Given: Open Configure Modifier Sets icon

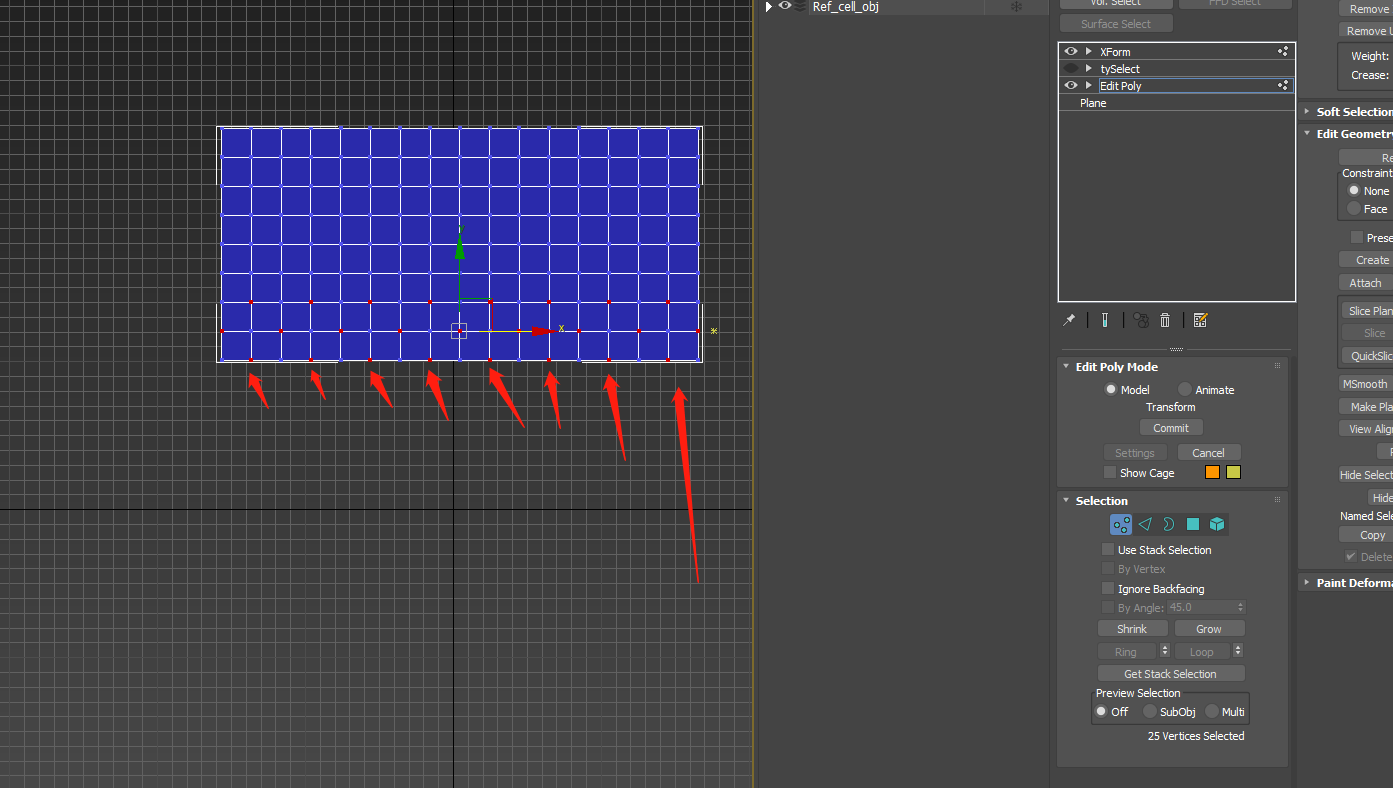Looking at the screenshot, I should pos(1201,320).
